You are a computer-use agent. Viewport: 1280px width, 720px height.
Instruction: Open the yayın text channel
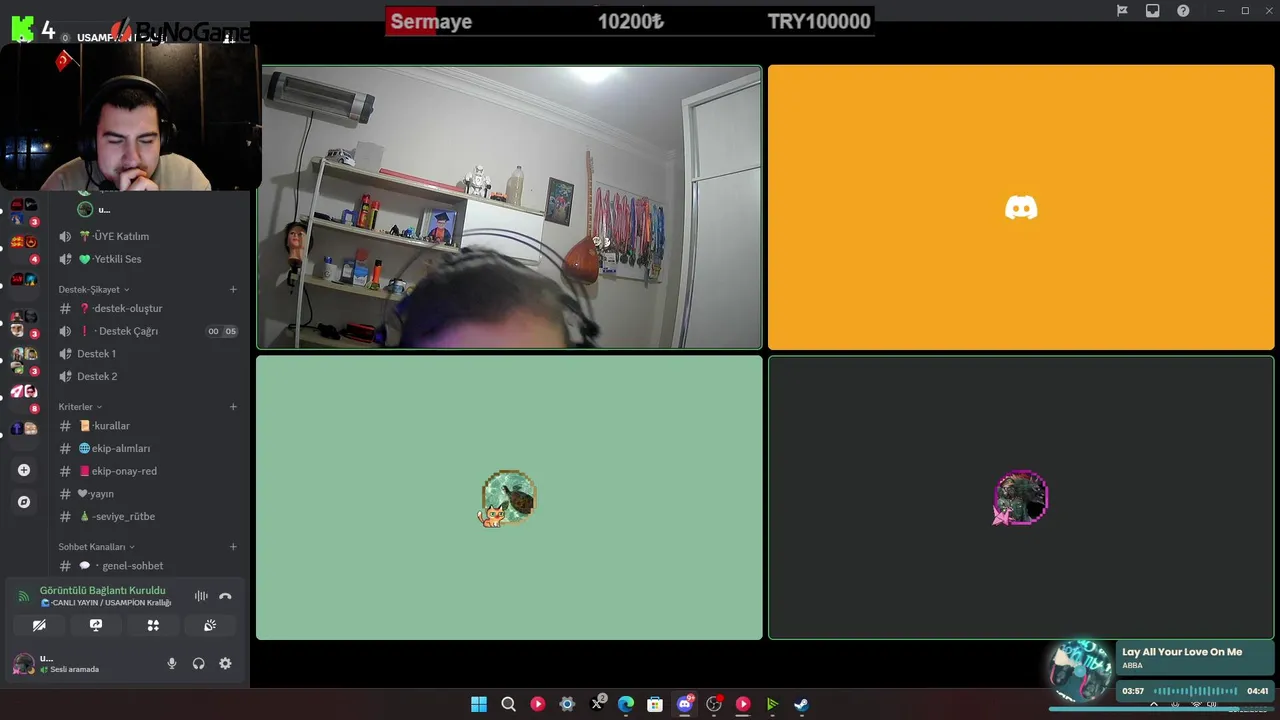148,494
